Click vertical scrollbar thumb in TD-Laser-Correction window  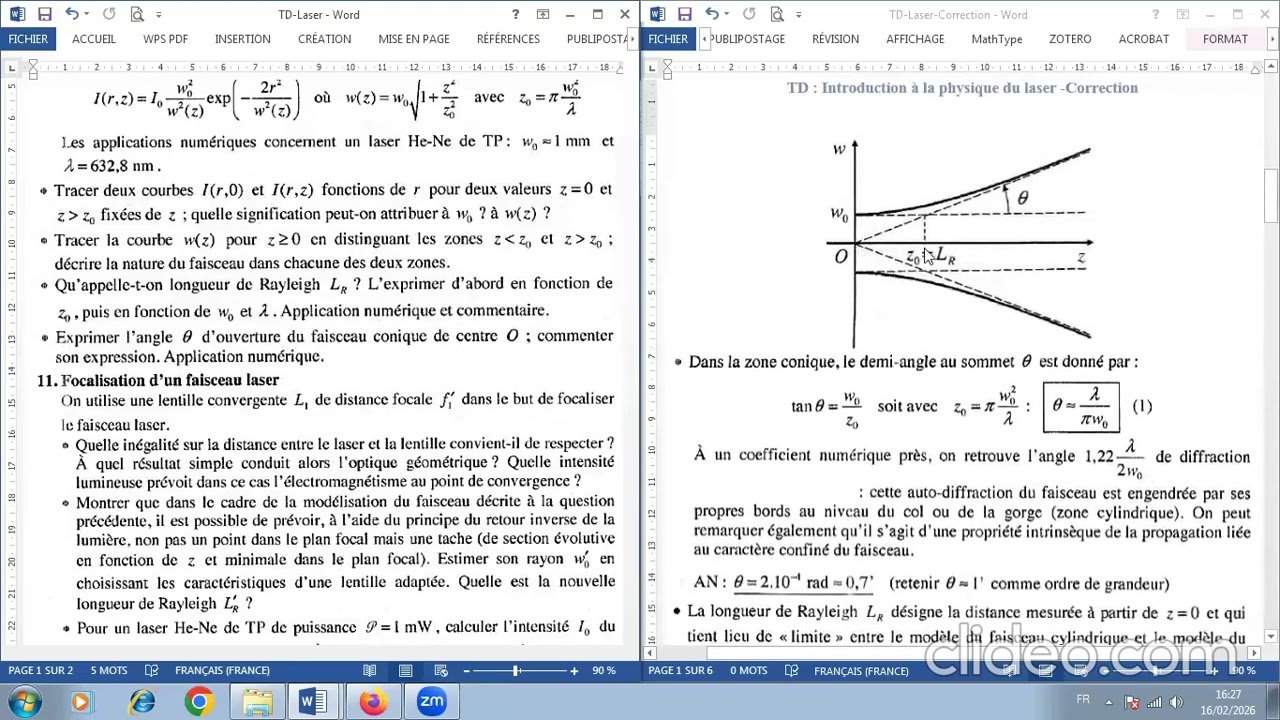[1271, 196]
